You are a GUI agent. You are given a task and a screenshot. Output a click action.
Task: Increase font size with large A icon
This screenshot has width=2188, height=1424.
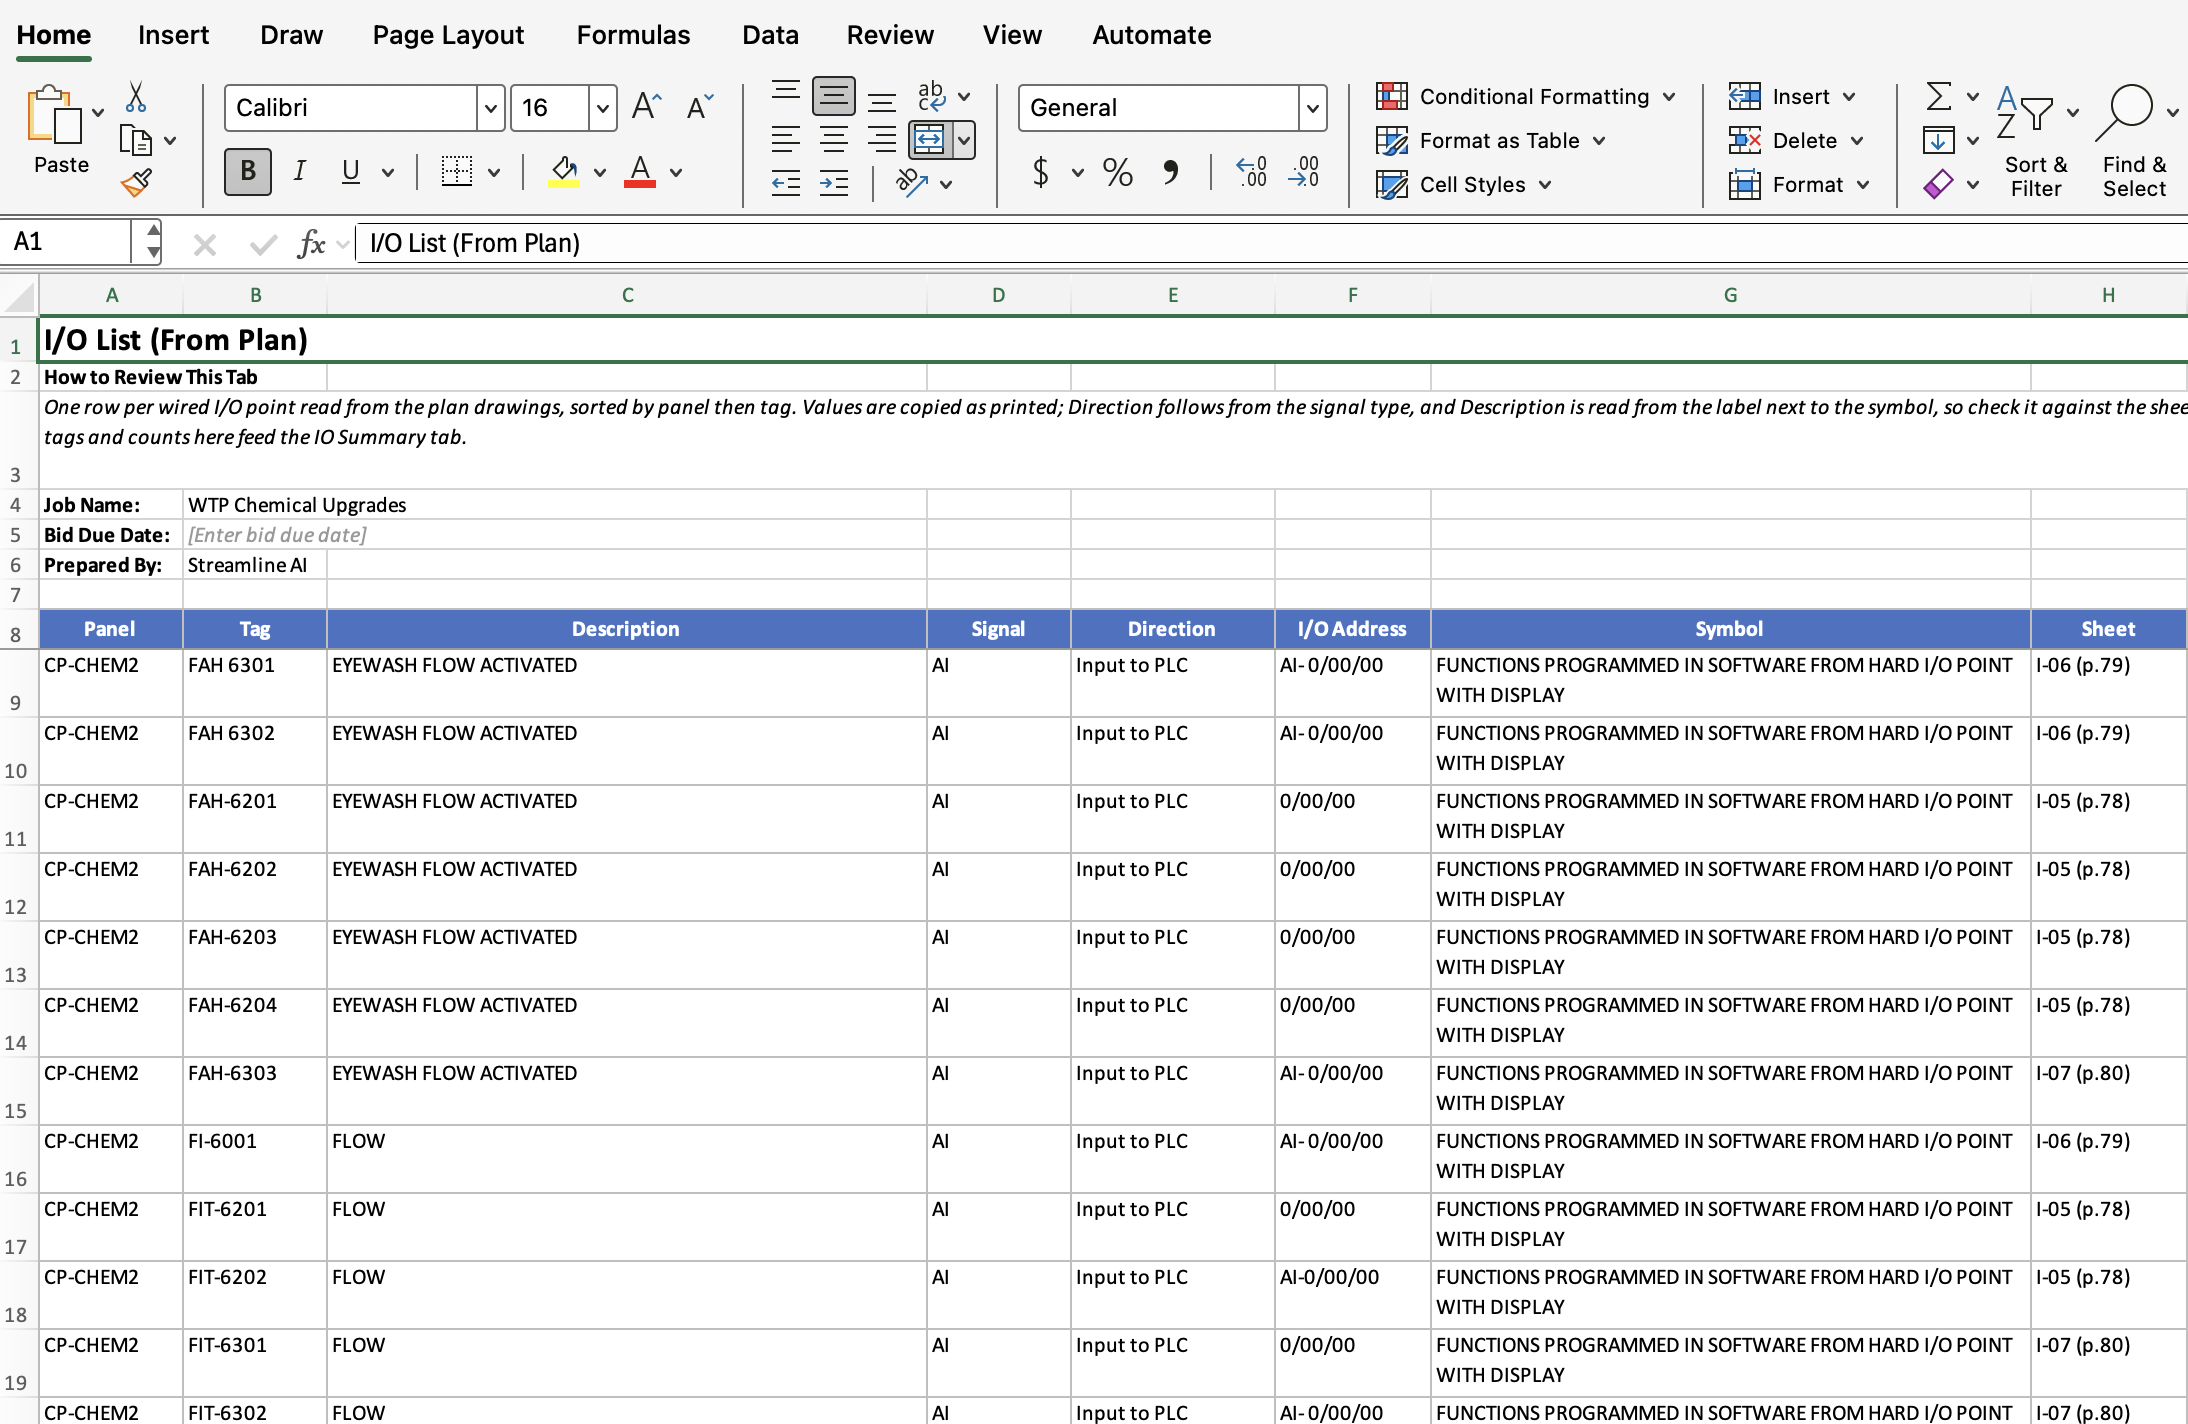click(647, 106)
